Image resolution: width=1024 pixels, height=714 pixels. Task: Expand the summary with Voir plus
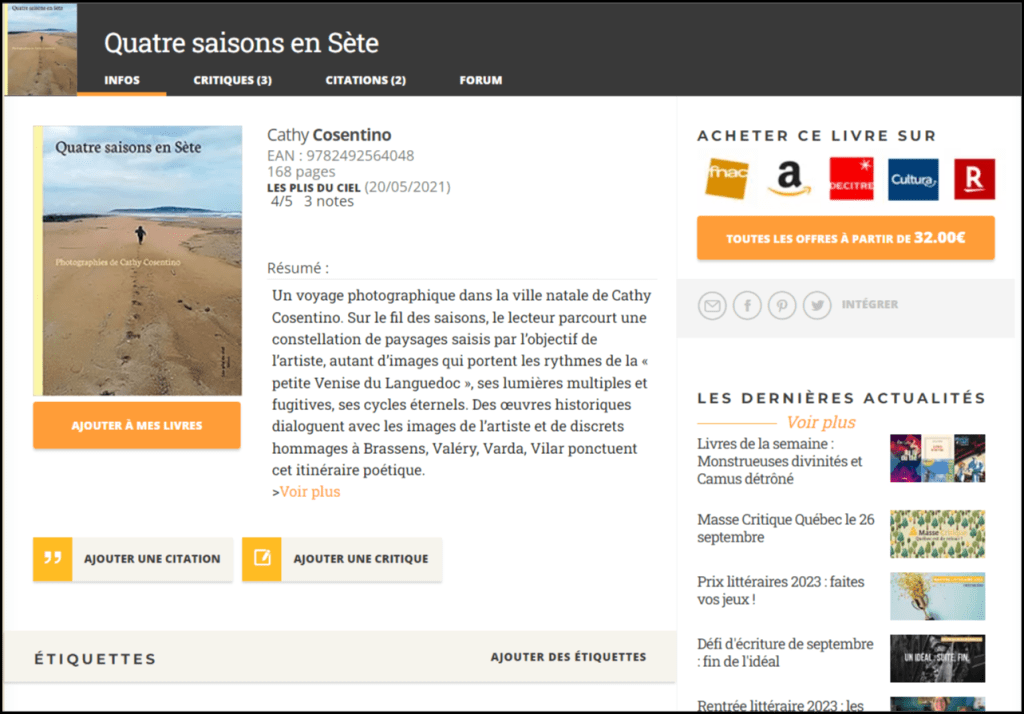pyautogui.click(x=309, y=491)
